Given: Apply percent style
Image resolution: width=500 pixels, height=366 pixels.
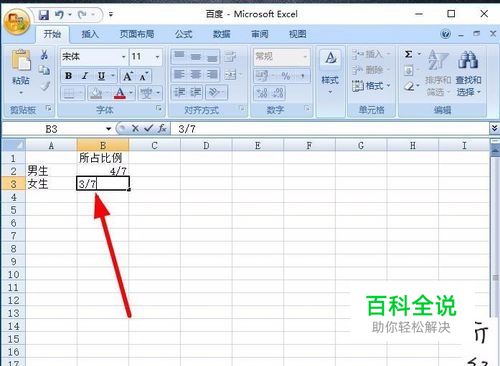Looking at the screenshot, I should [x=286, y=76].
